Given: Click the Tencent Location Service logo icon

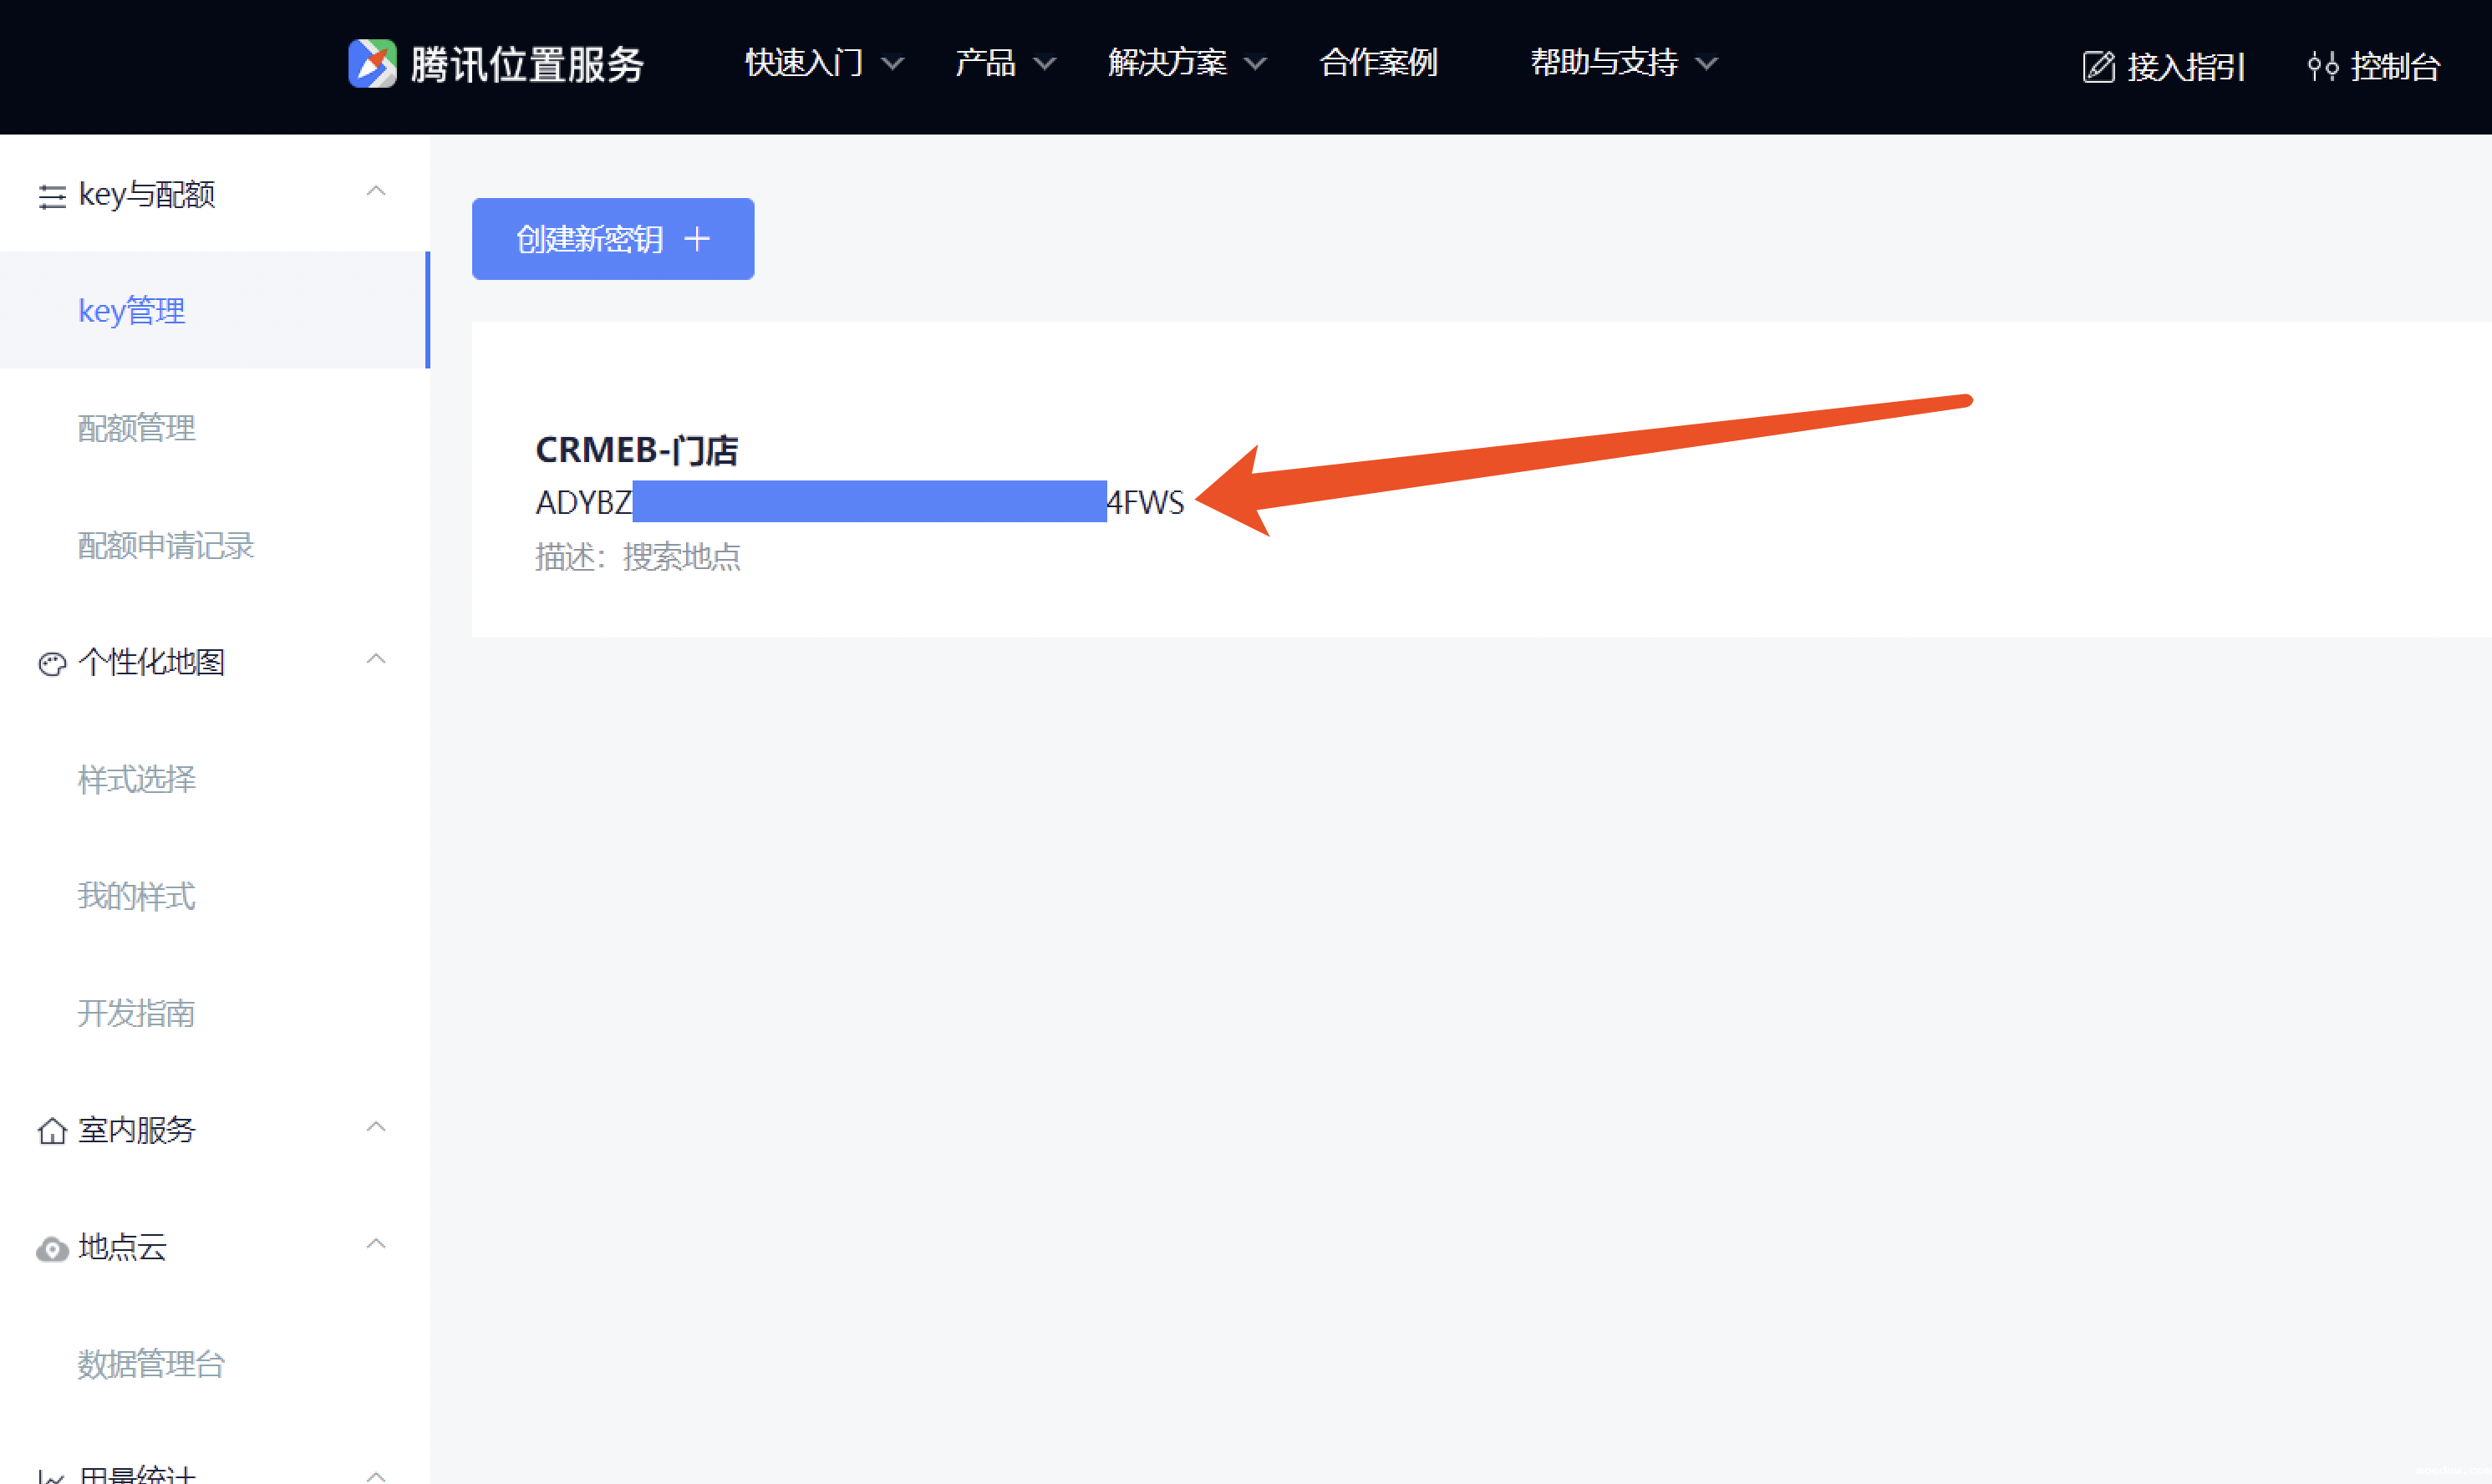Looking at the screenshot, I should click(x=372, y=64).
